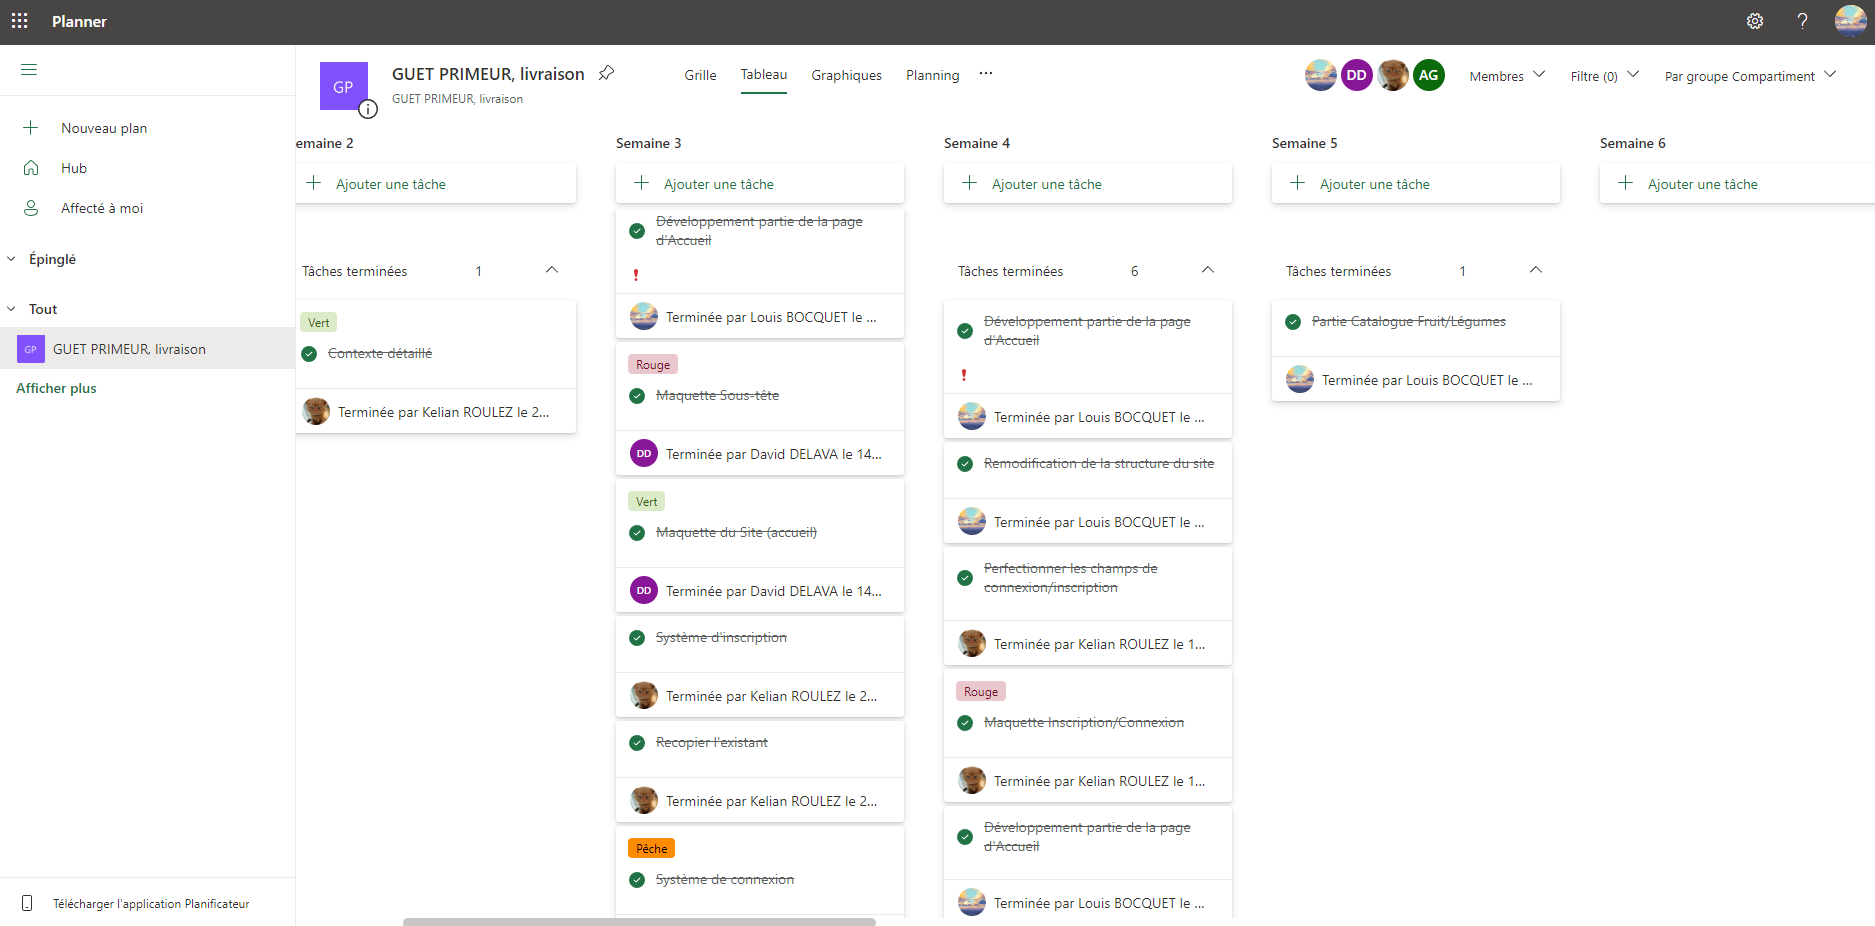This screenshot has width=1875, height=926.
Task: Collapse Tâches terminées in Semaine 4
Action: coord(1207,270)
